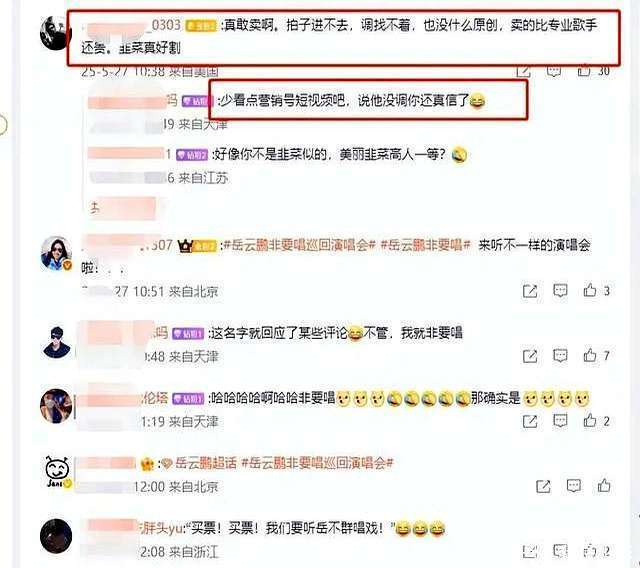Open the smiley cartoon face avatar profile
The image size is (640, 568).
57,472
